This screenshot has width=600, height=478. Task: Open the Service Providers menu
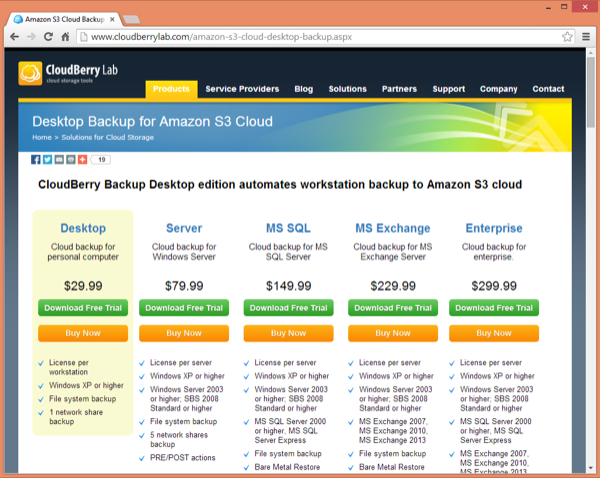(242, 89)
